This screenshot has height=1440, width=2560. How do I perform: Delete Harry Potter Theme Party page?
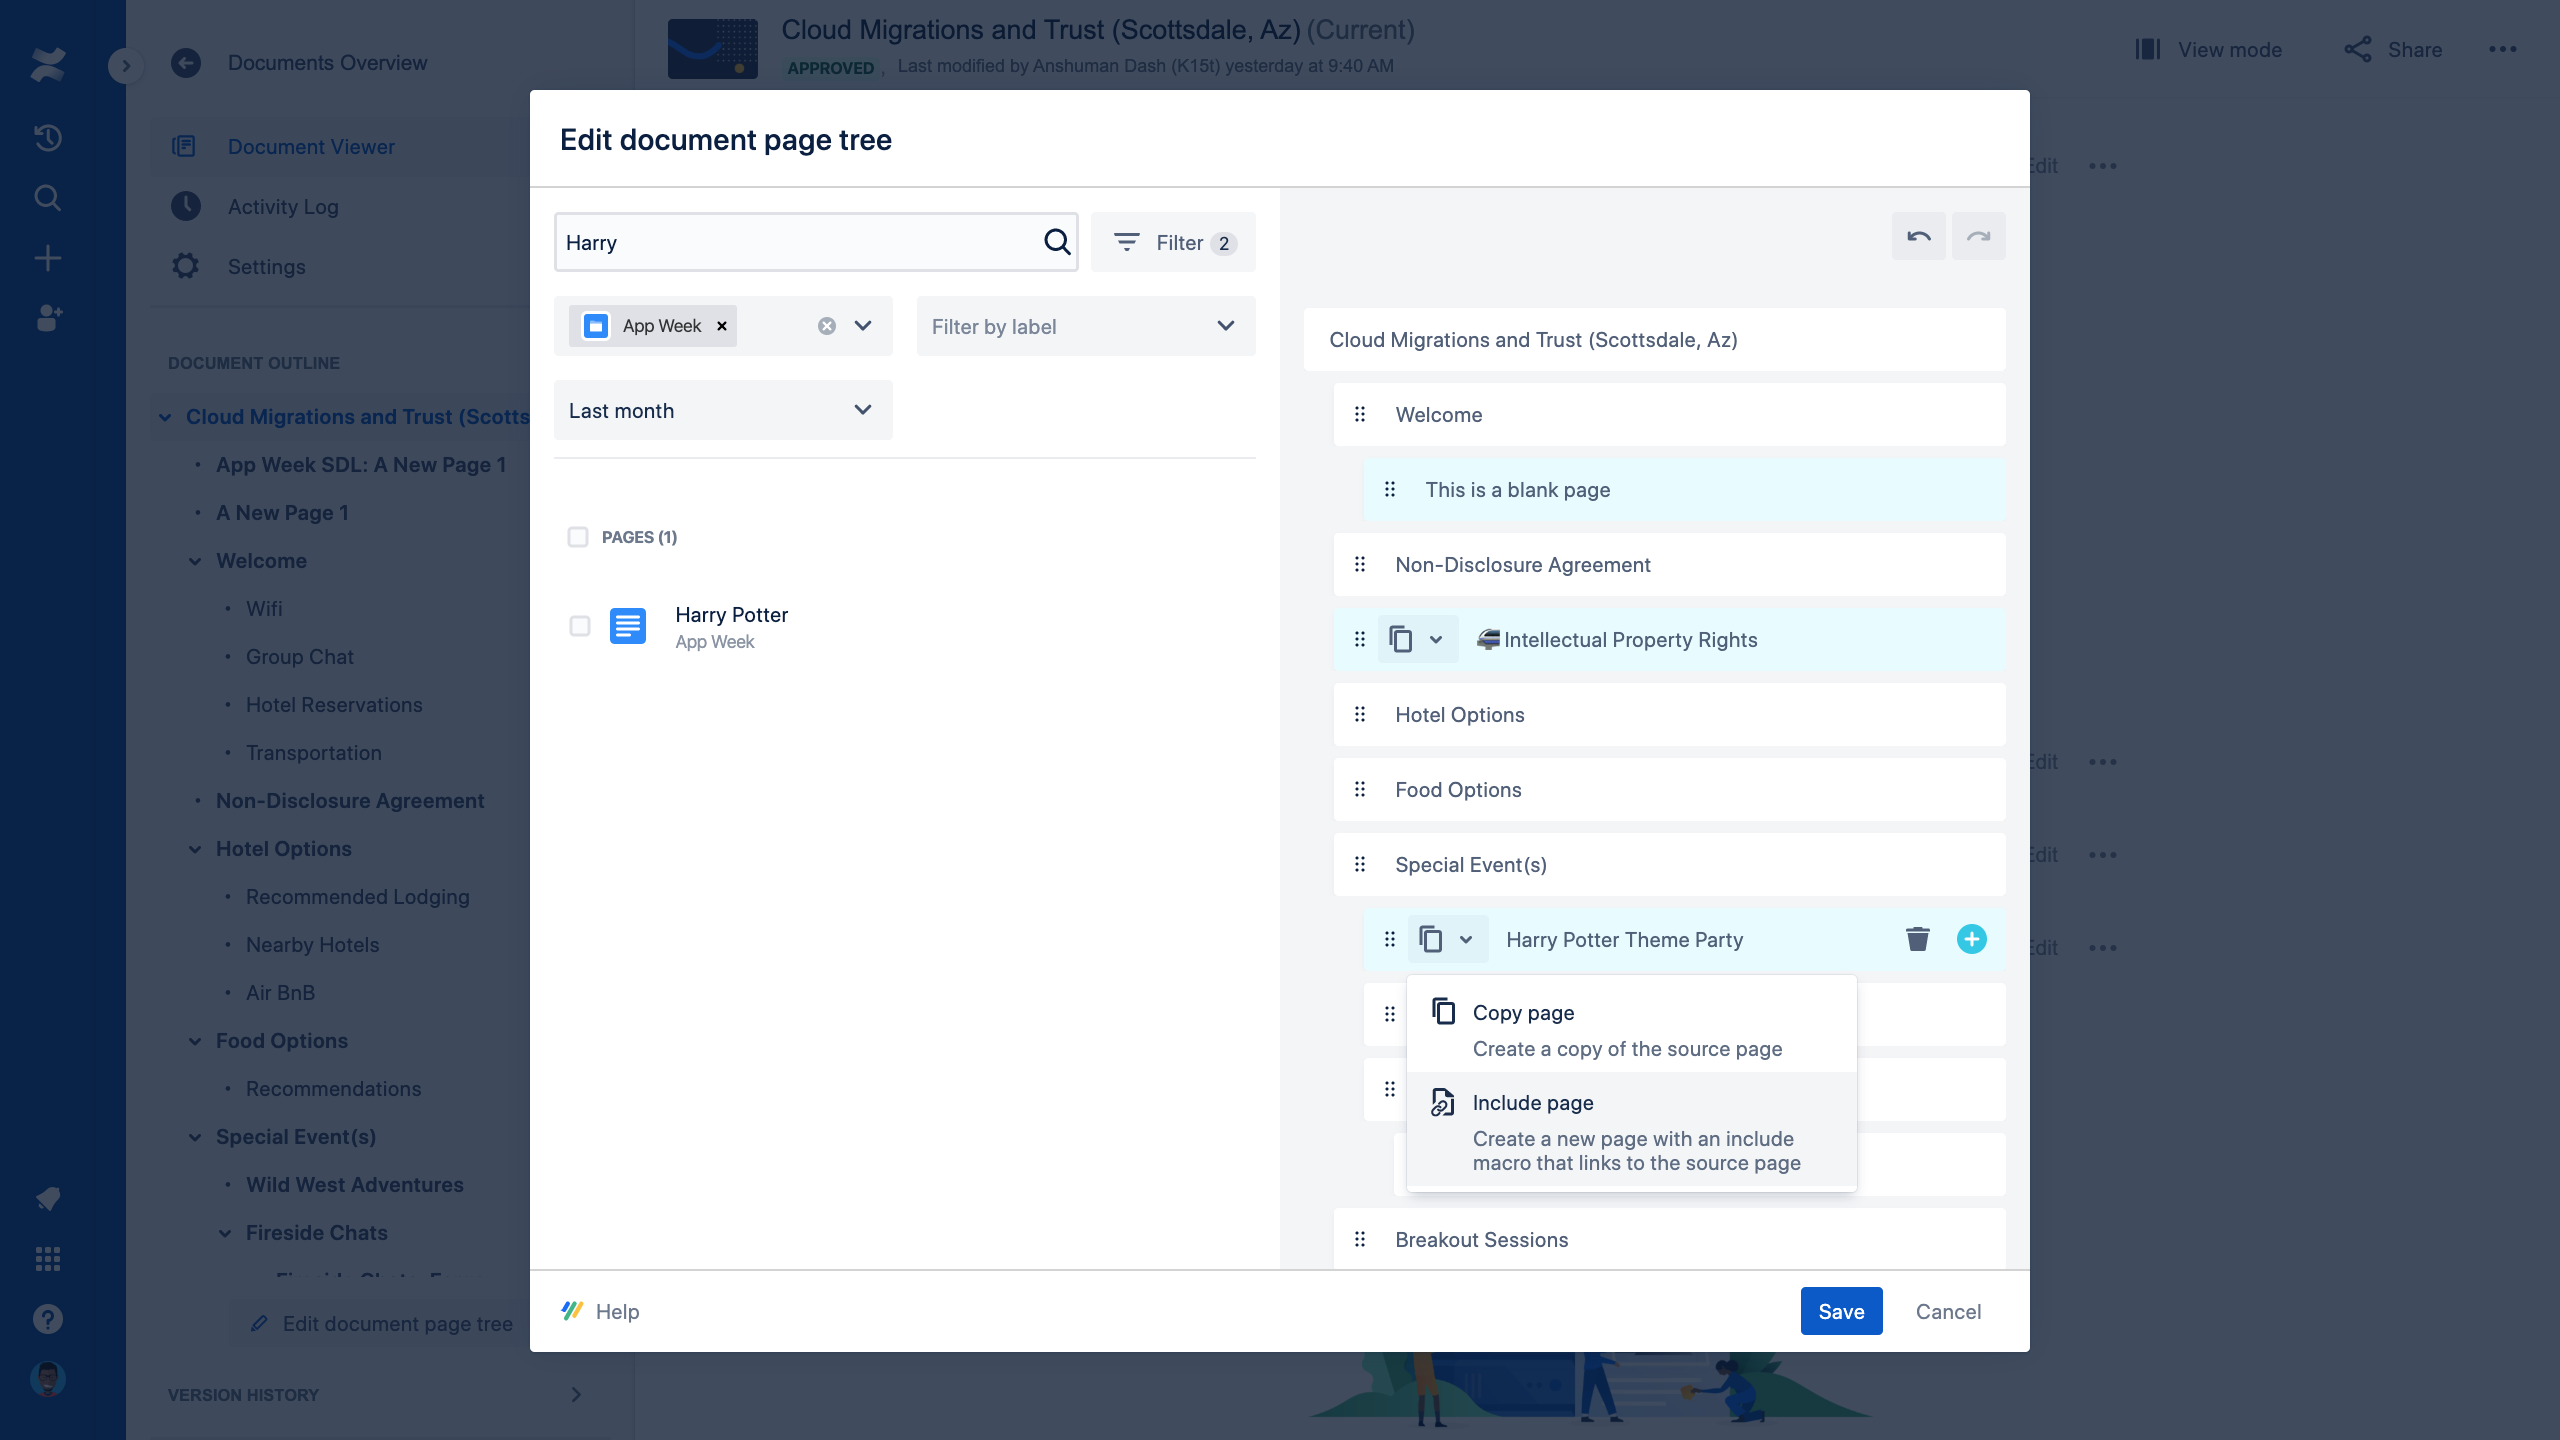coord(1917,939)
